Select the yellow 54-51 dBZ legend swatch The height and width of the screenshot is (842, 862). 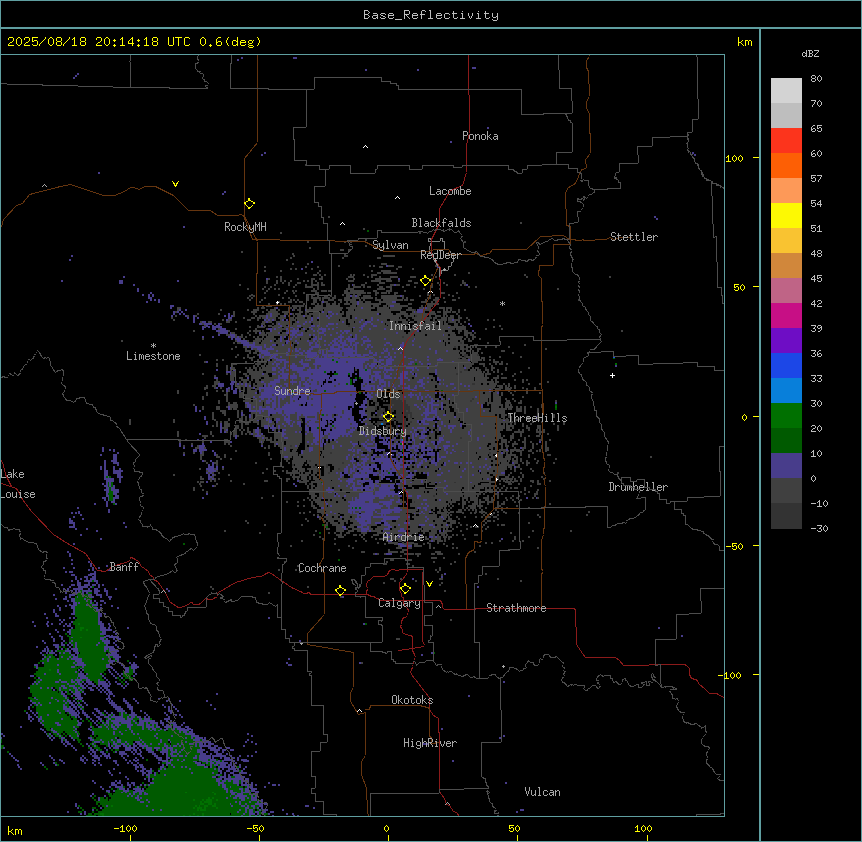pos(786,215)
